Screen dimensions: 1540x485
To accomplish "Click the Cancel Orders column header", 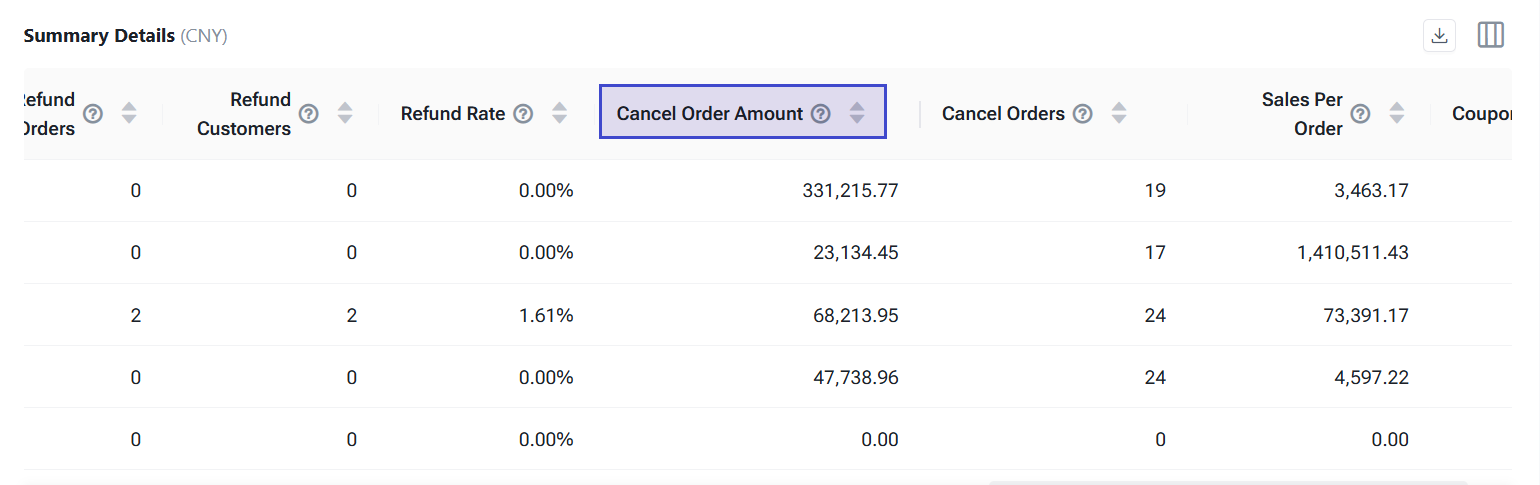I will [1003, 114].
